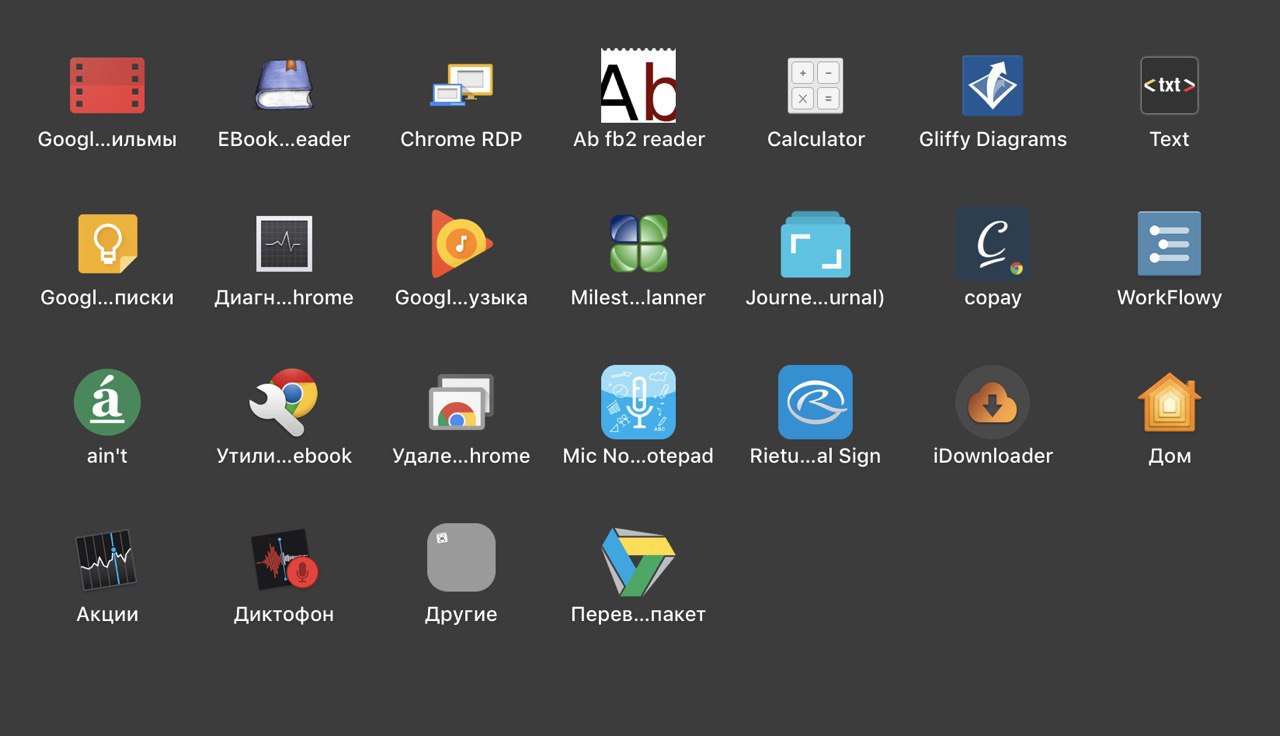Screen dimensions: 1280x736
Task: Launch the ain't app
Action: [x=107, y=402]
